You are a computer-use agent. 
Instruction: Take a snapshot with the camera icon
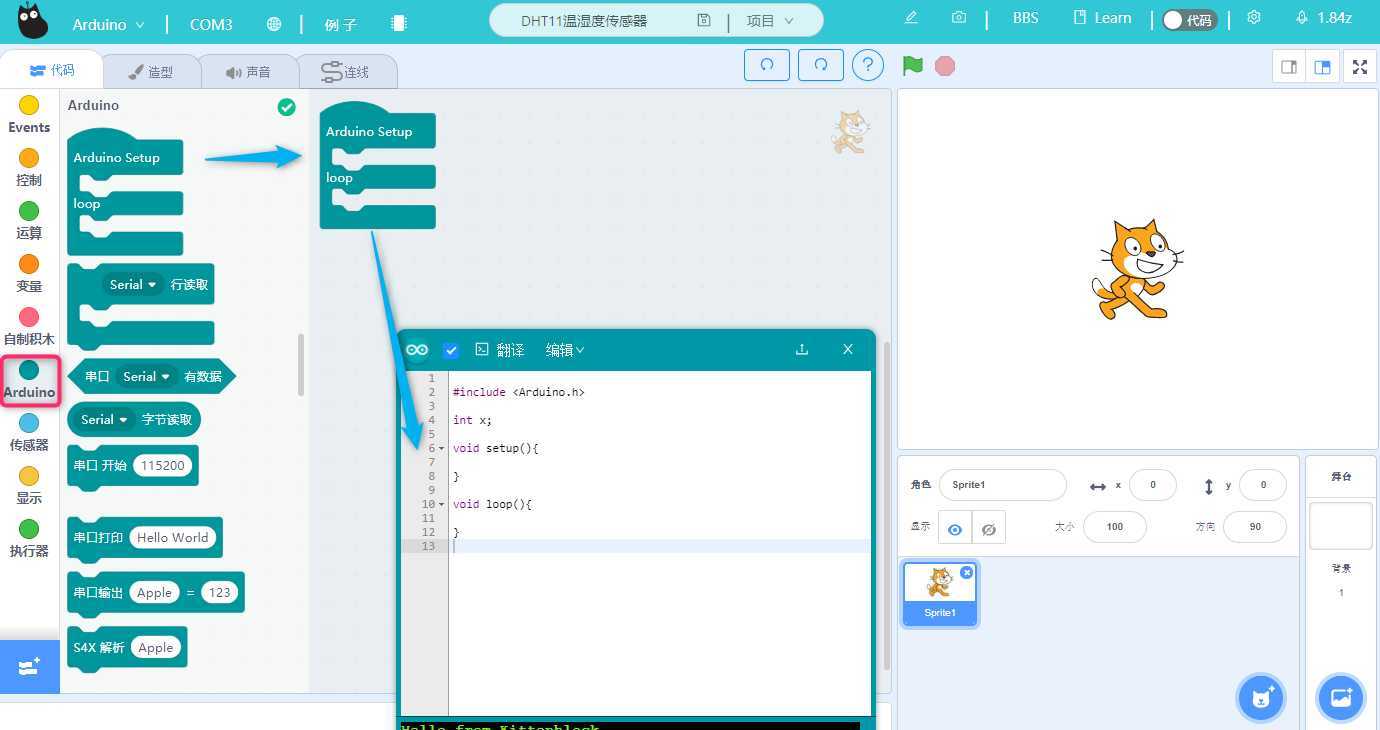coord(959,18)
